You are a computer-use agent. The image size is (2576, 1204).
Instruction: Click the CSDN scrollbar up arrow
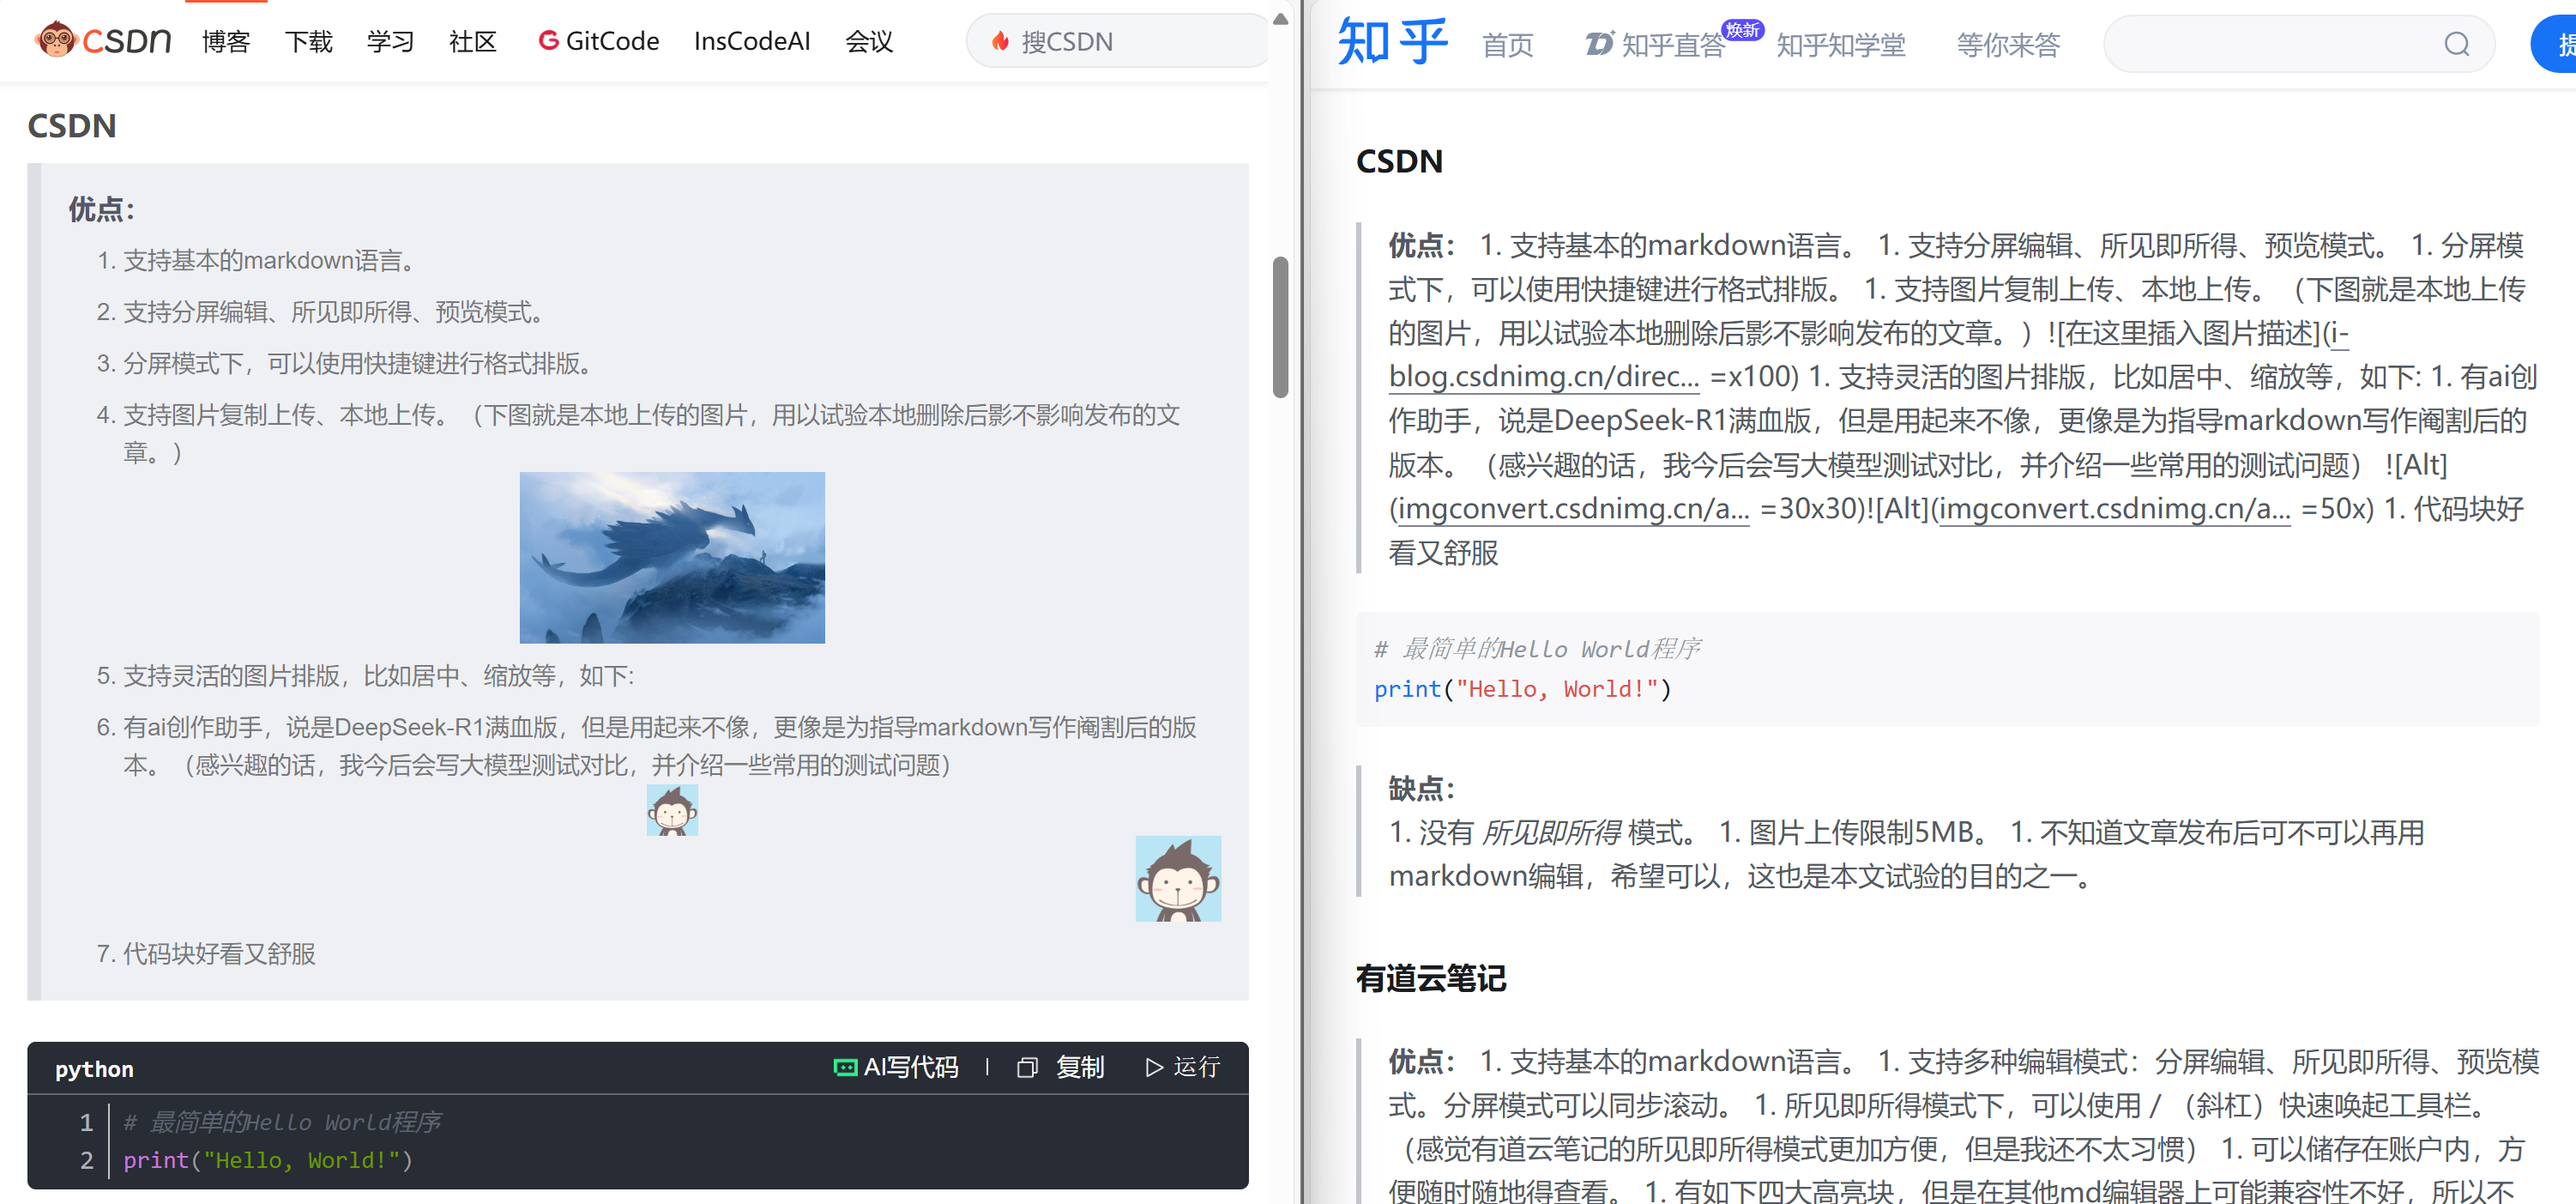pyautogui.click(x=1280, y=17)
